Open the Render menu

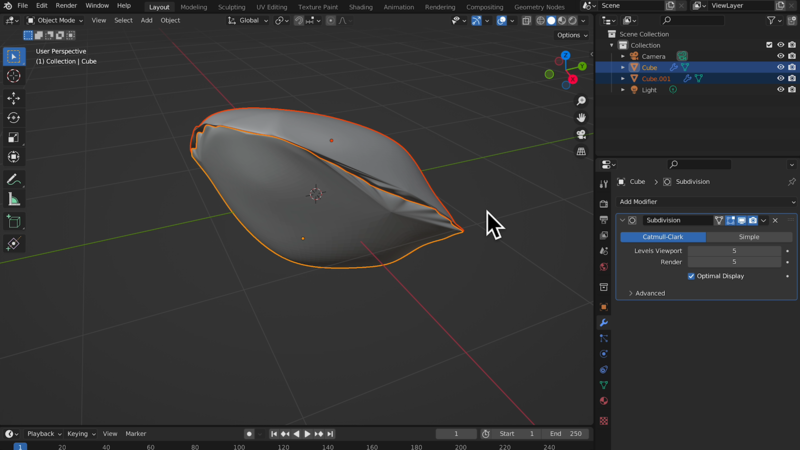click(66, 6)
